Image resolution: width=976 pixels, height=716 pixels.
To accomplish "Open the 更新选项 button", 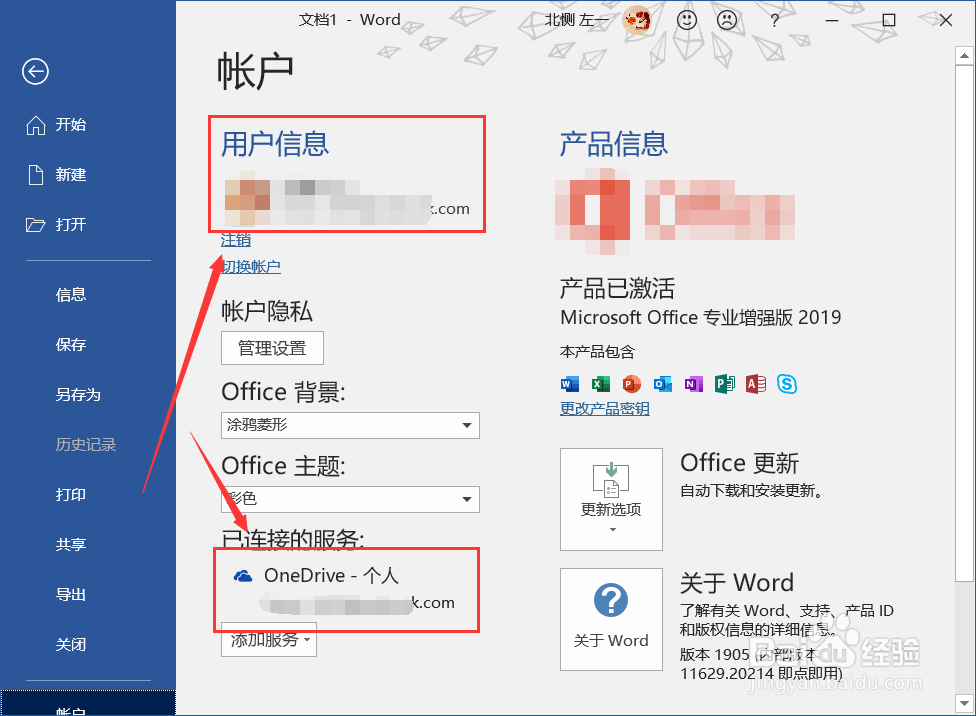I will point(611,499).
